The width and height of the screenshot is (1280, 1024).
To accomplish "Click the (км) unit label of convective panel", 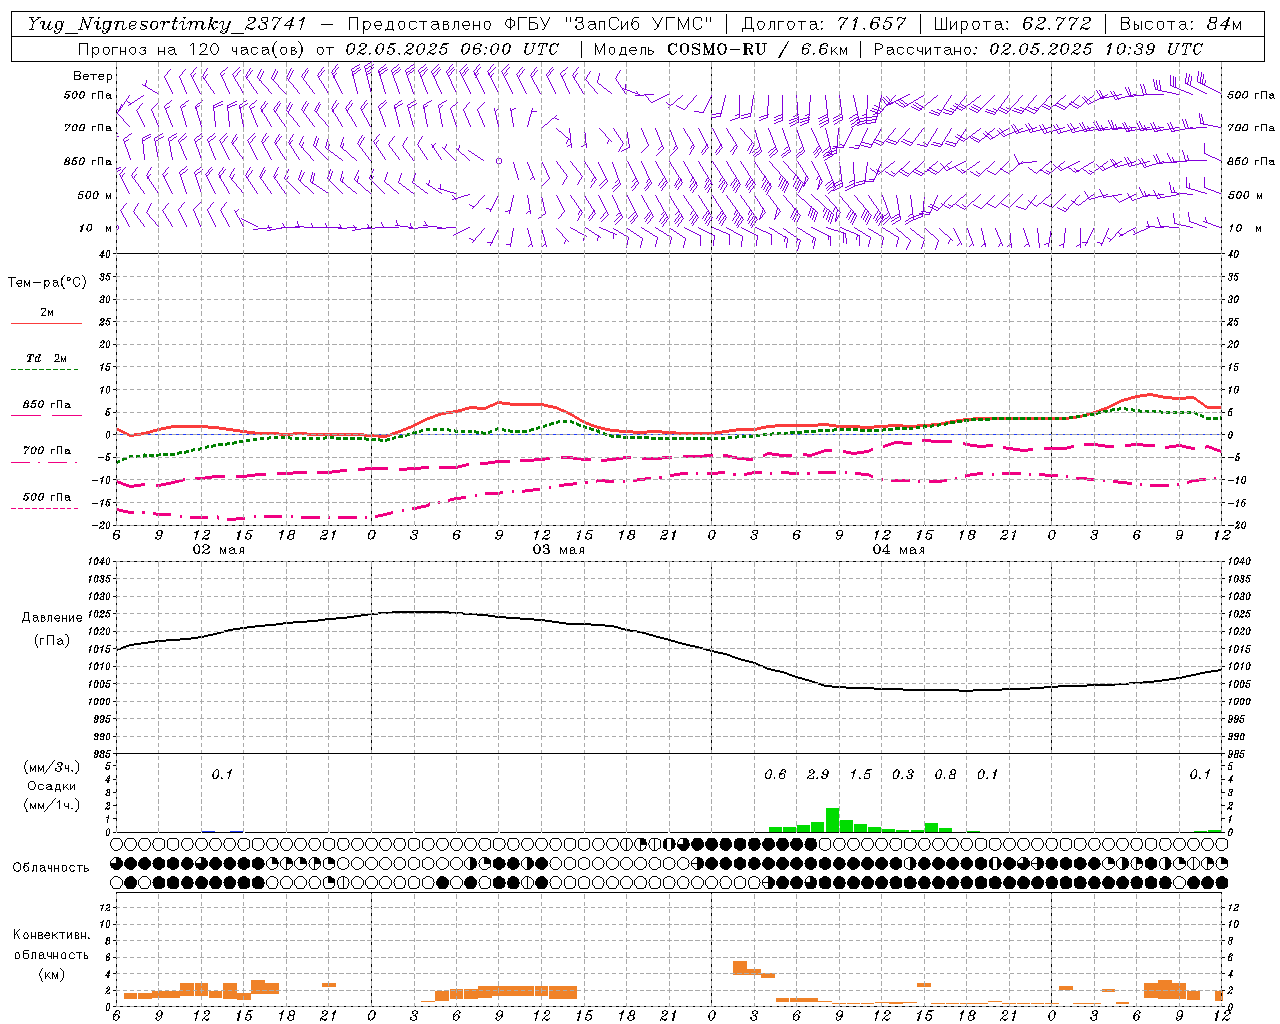I will (51, 974).
